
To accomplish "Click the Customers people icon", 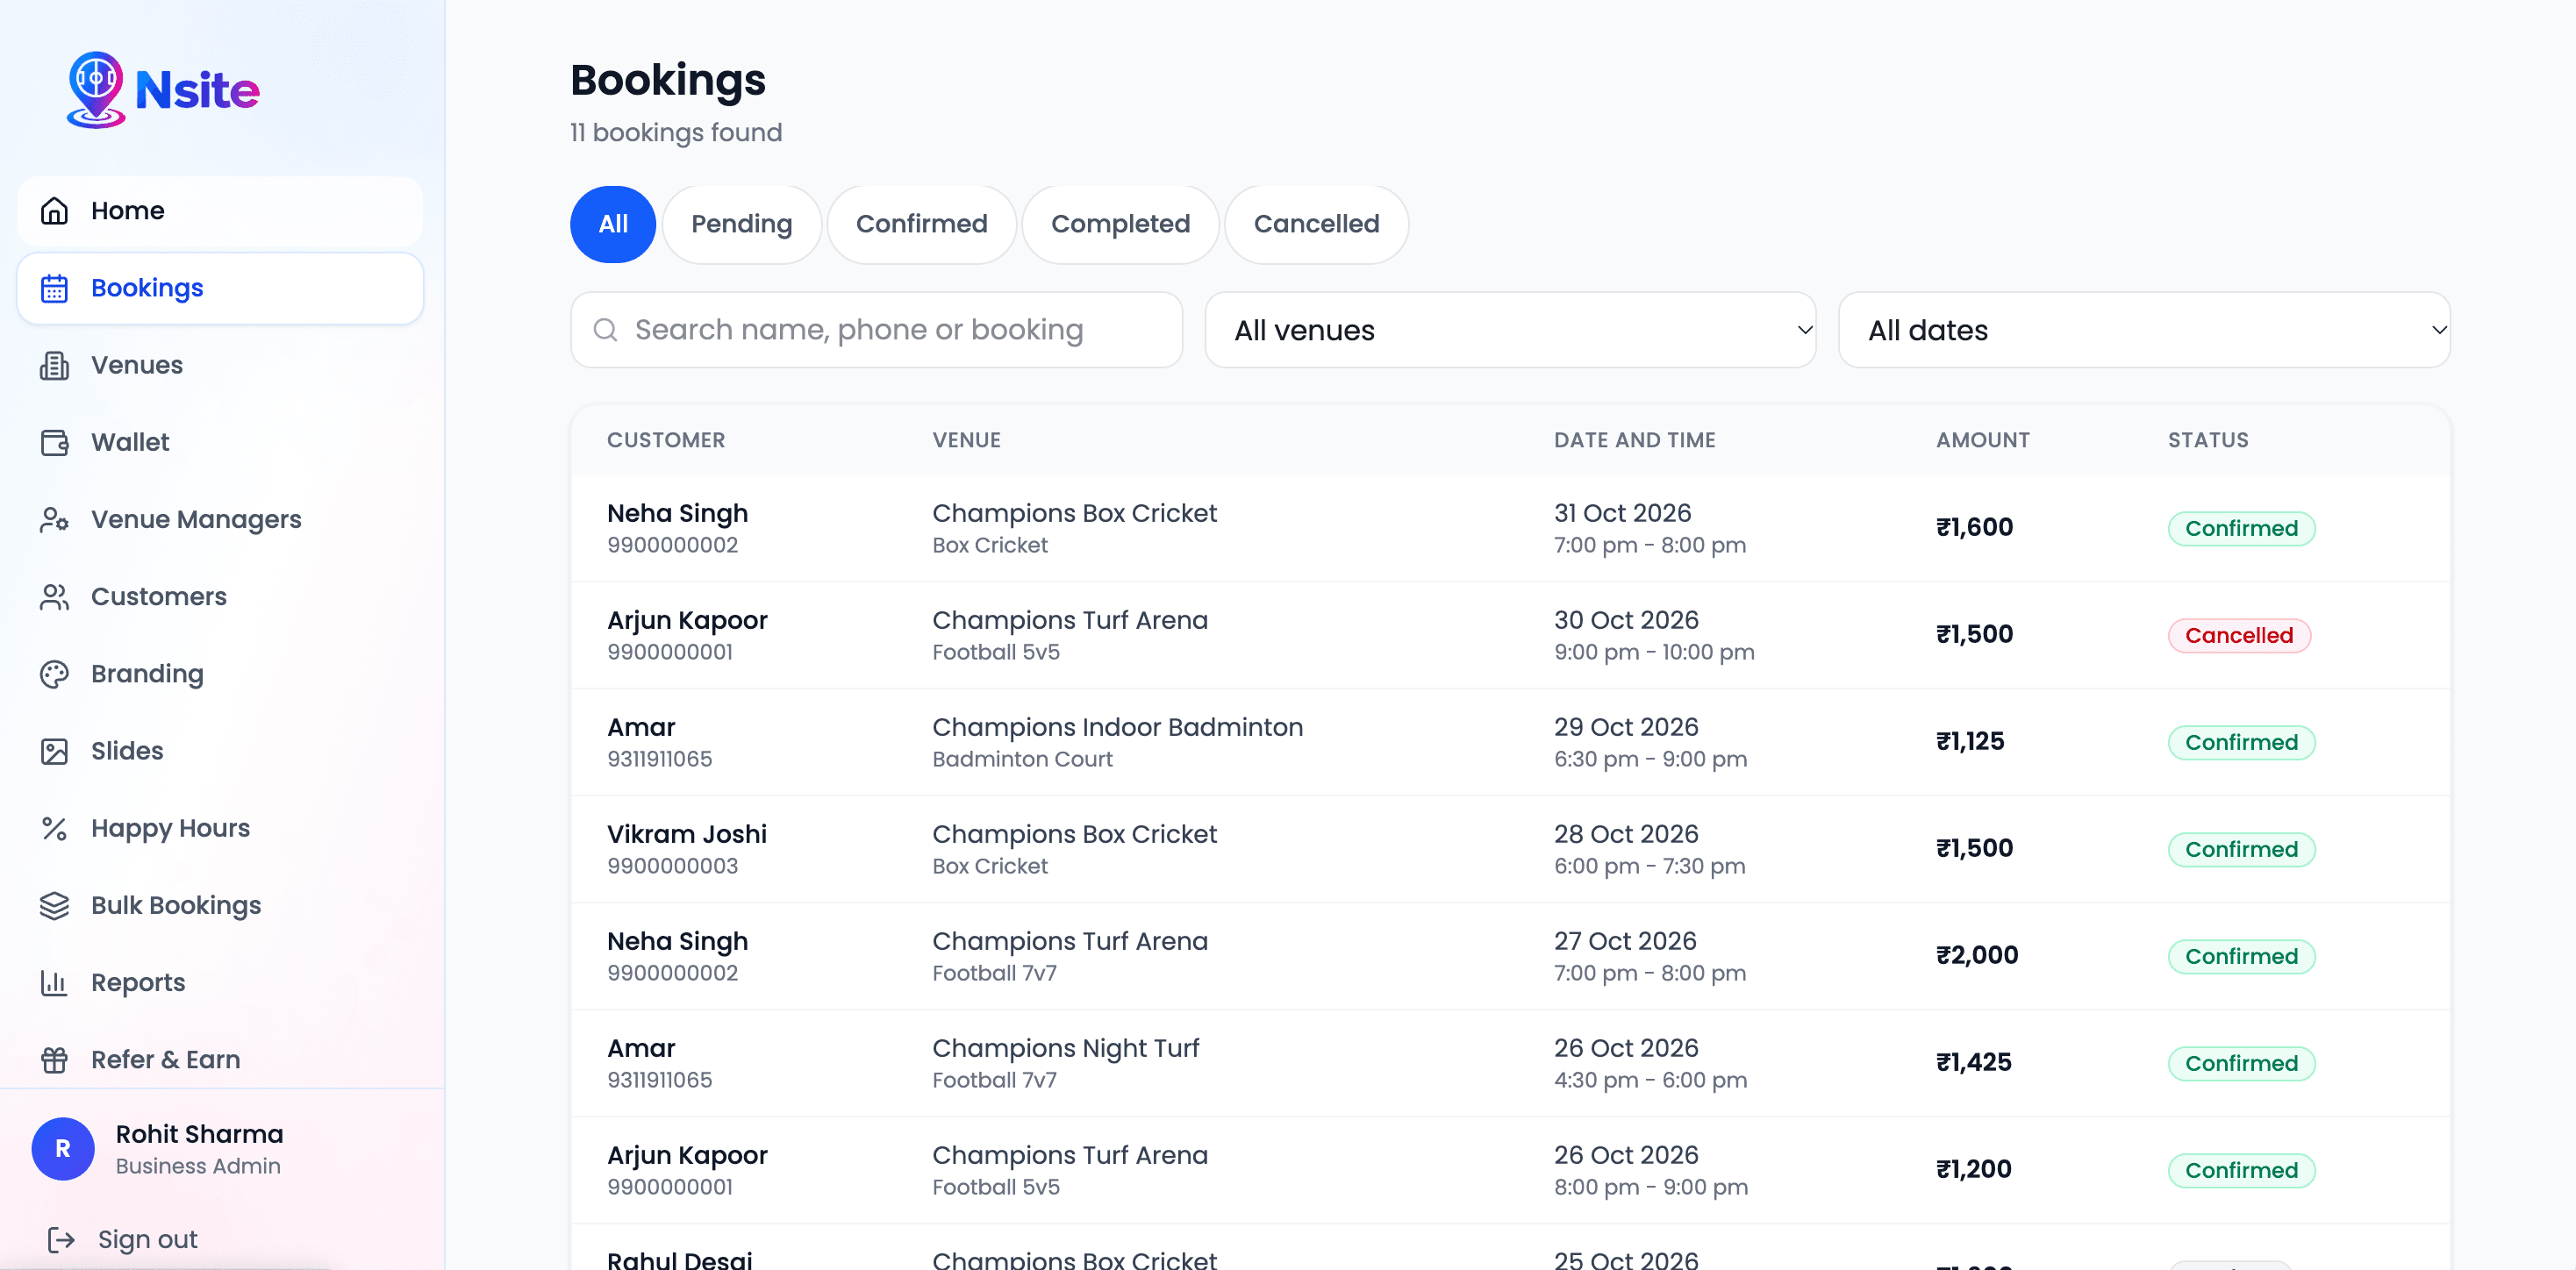I will pos(54,596).
